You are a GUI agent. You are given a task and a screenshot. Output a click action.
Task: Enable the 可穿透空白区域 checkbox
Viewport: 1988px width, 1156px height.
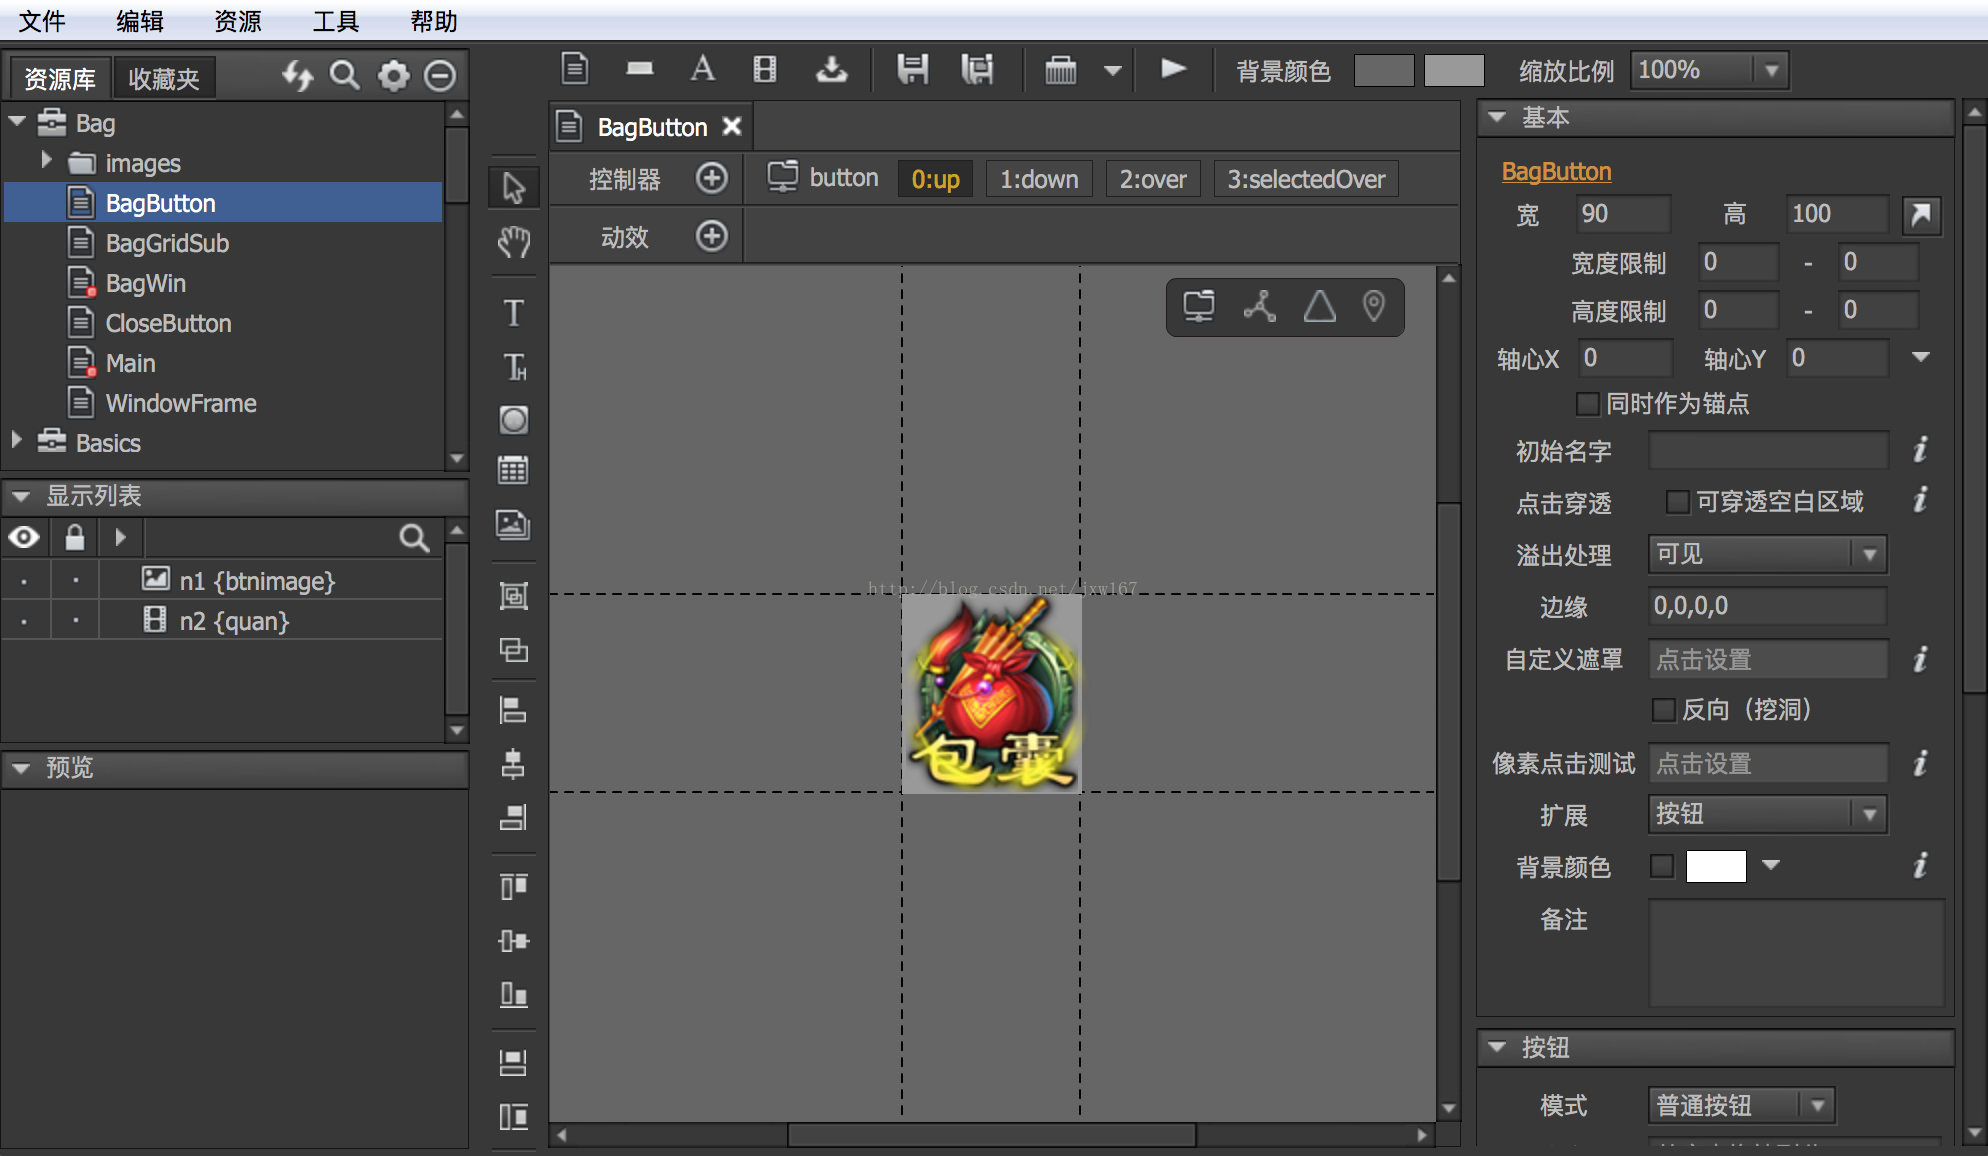pos(1677,501)
